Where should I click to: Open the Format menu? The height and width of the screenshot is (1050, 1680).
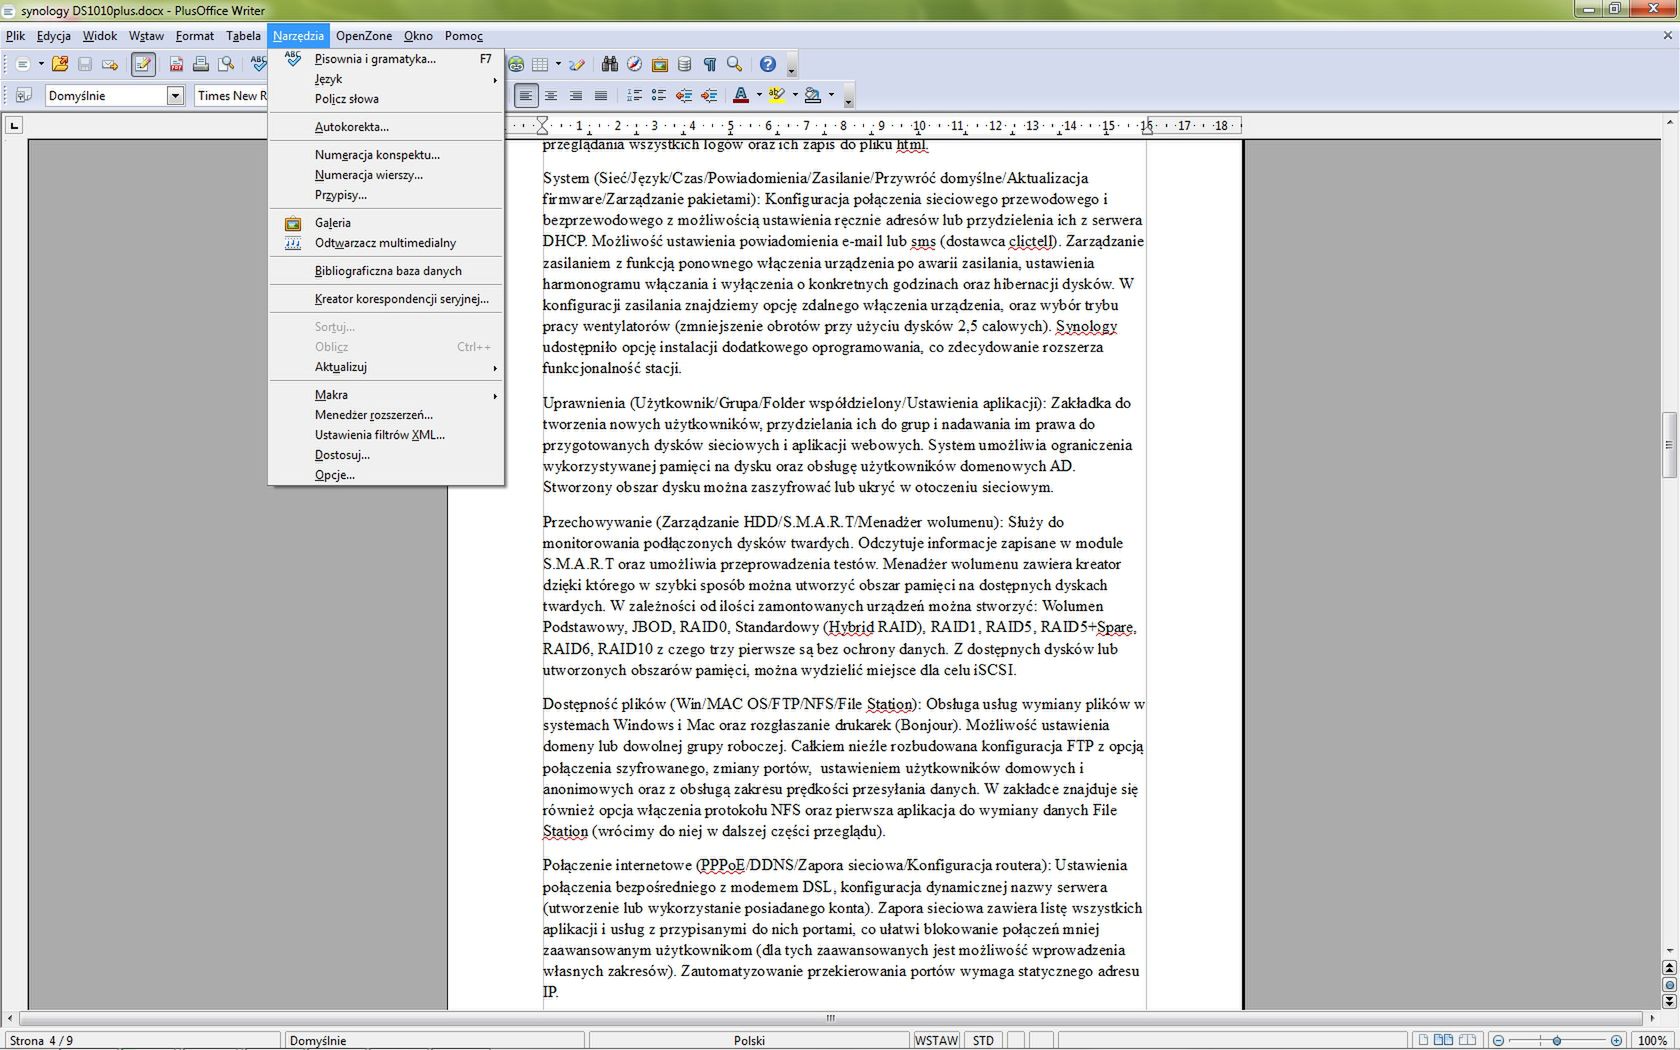(x=195, y=36)
